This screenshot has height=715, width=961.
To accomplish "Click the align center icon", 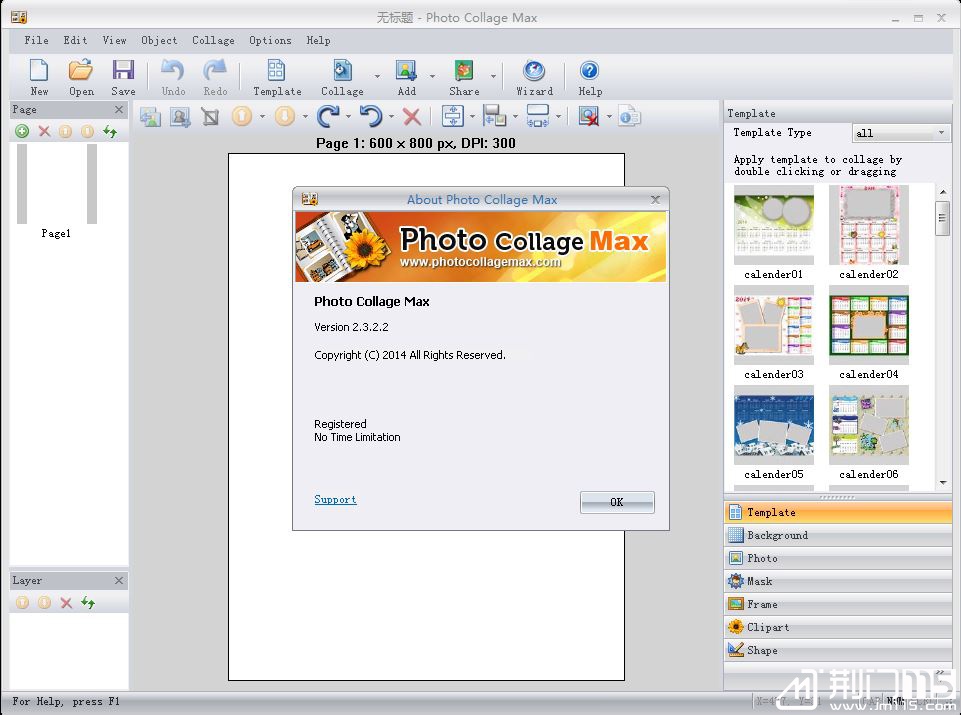I will (453, 116).
